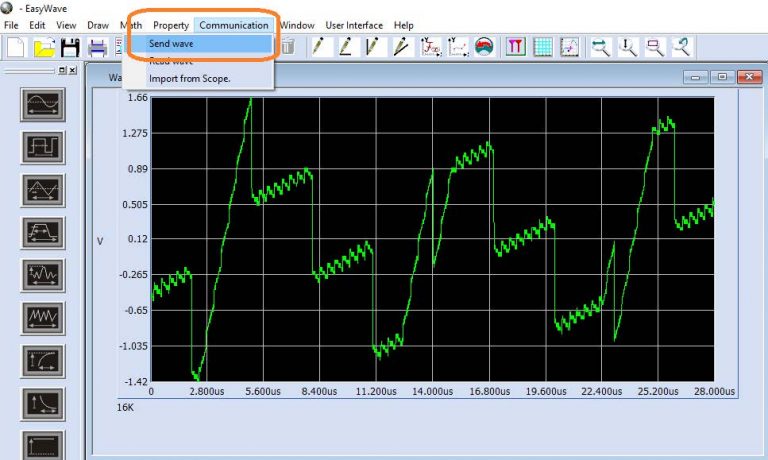768x460 pixels.
Task: Click the Print toolbar icon
Action: pos(97,47)
